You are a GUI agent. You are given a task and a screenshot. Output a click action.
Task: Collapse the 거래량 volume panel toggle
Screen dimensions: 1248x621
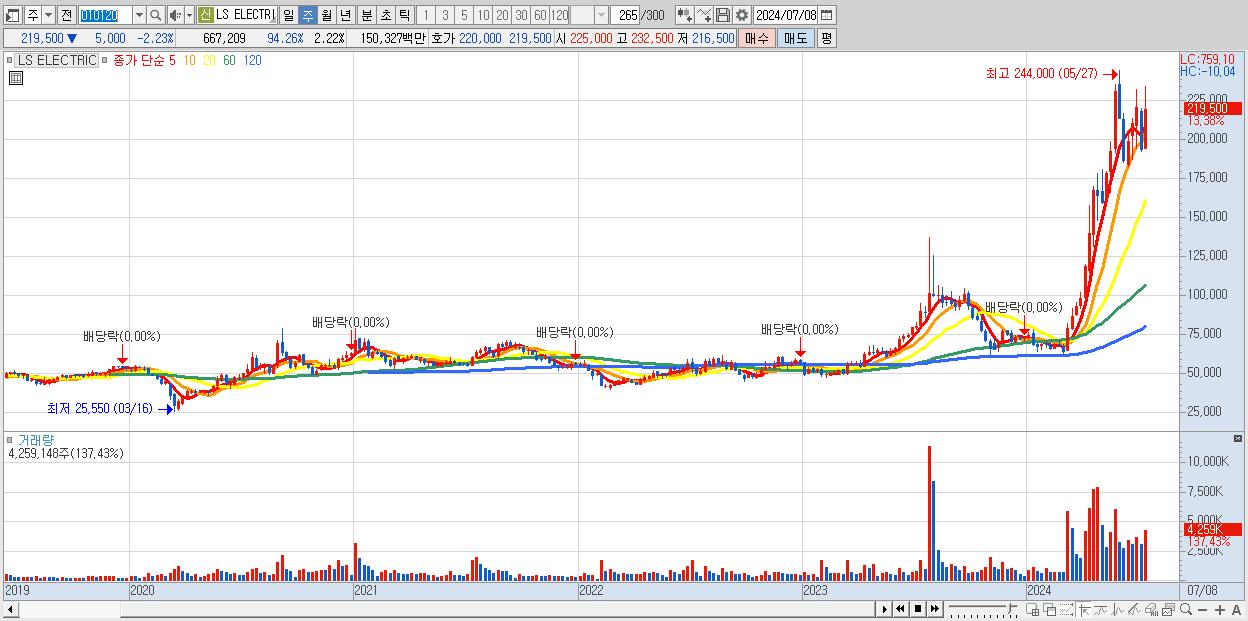(11, 439)
